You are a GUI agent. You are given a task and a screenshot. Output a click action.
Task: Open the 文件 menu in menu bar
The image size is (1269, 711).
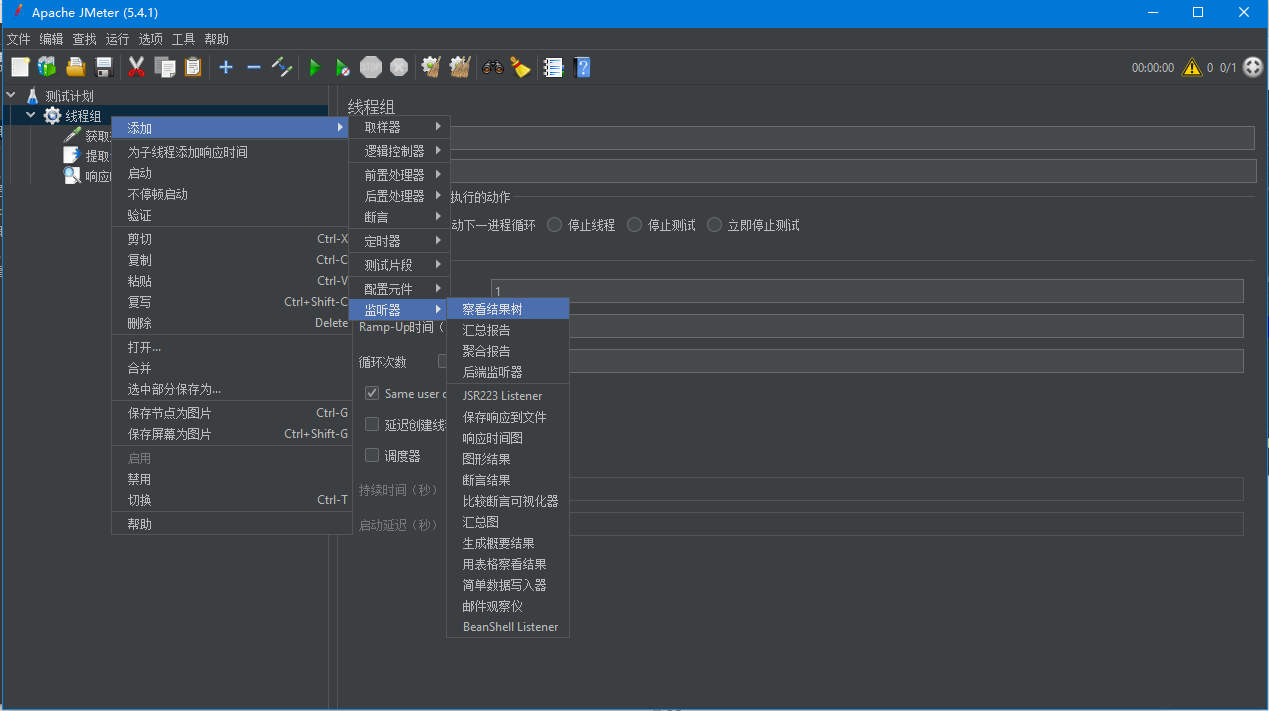(19, 39)
